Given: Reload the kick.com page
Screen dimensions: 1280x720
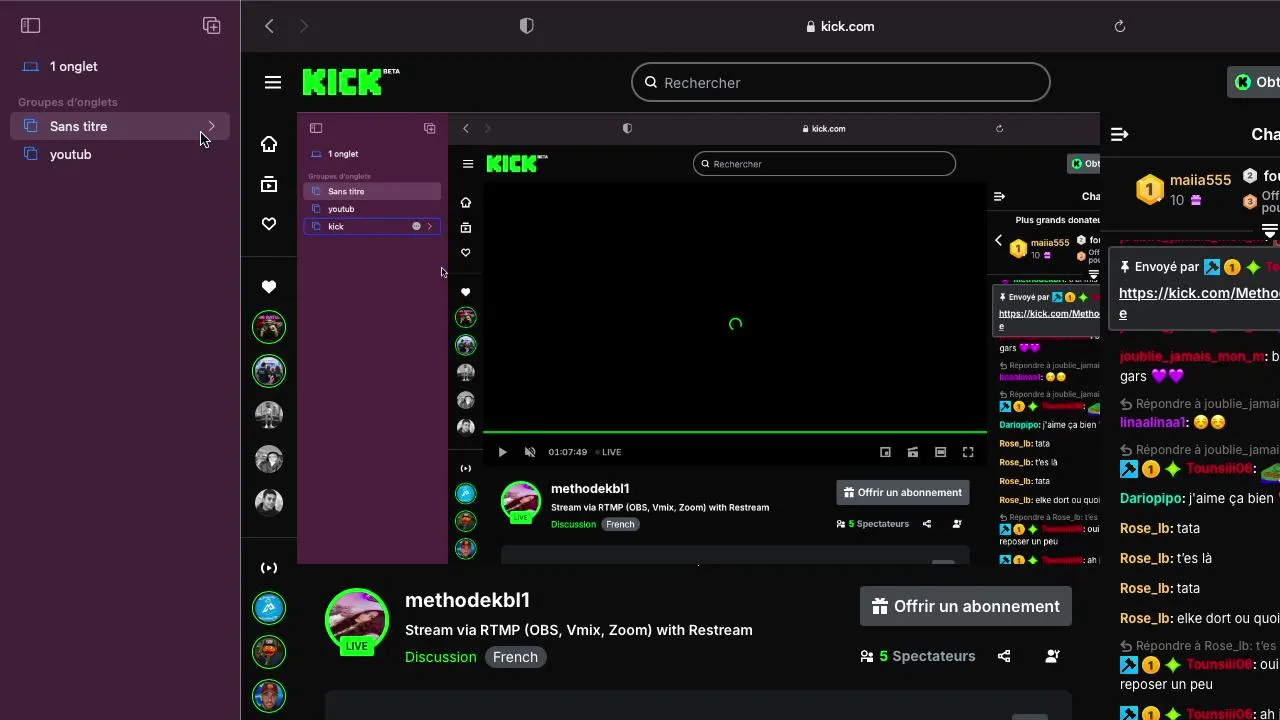Looking at the screenshot, I should 1120,26.
